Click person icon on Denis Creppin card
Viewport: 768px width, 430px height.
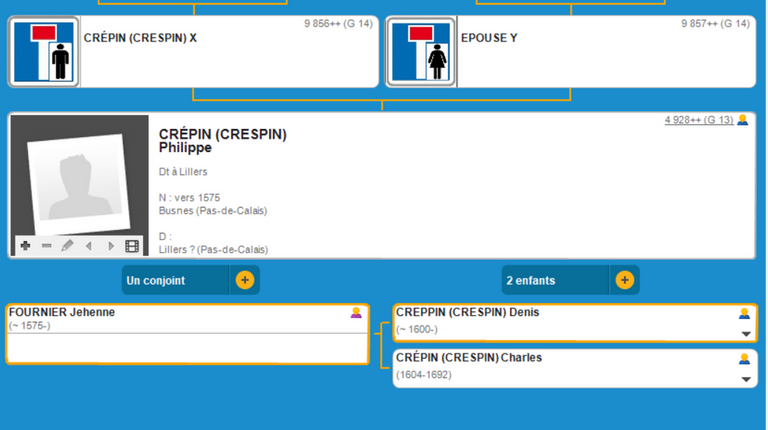click(744, 313)
